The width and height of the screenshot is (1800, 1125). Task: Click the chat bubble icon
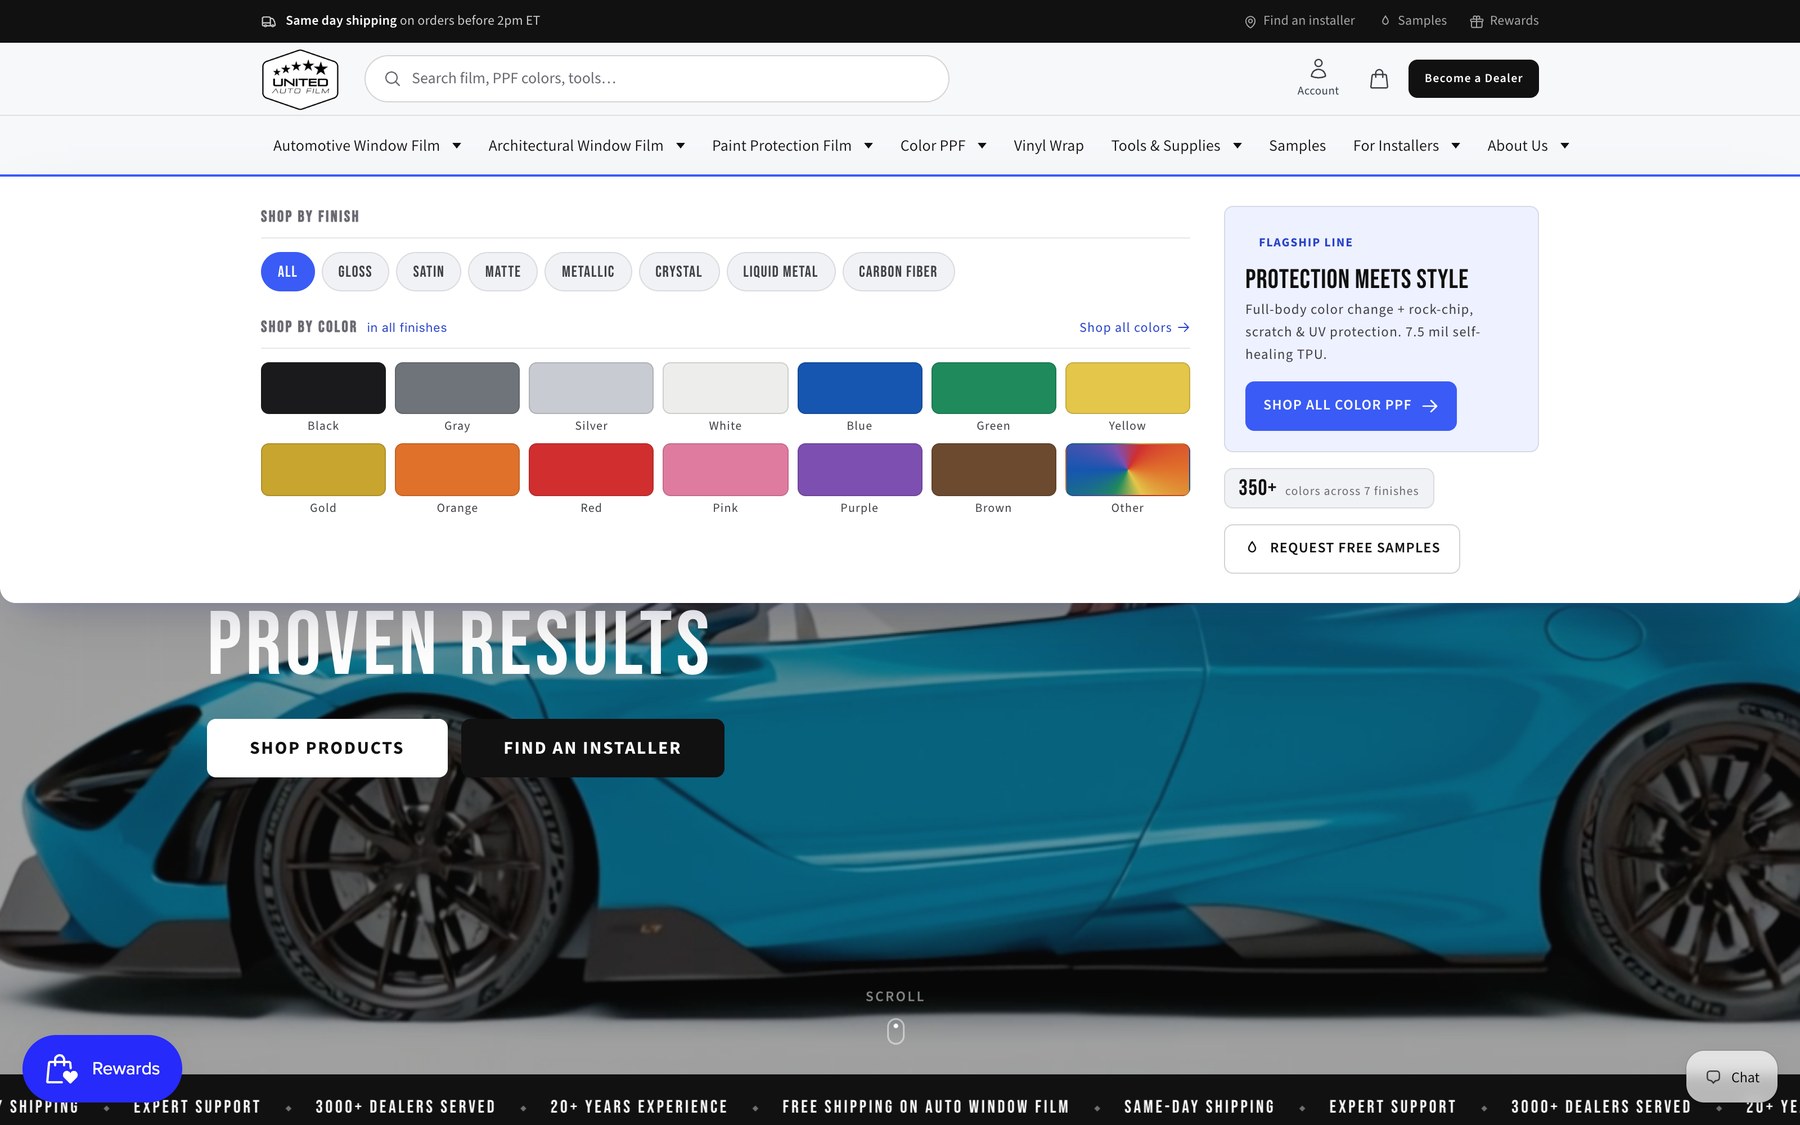point(1713,1077)
